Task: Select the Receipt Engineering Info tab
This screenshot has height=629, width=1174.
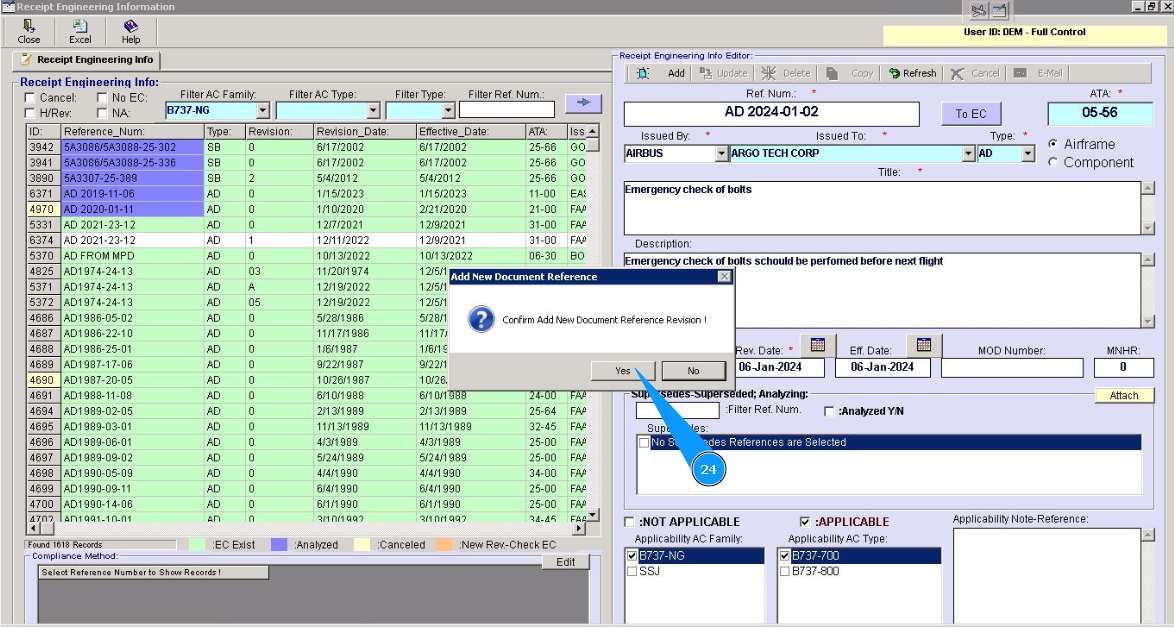Action: 87,60
